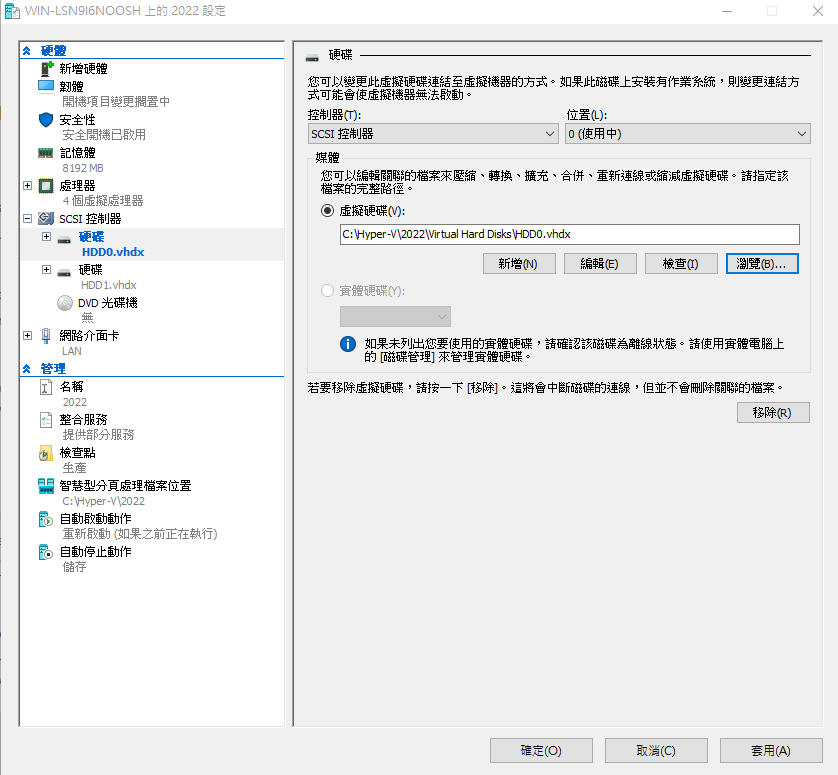Image resolution: width=838 pixels, height=775 pixels.
Task: Select the 檢查點 settings item
Action: 77,453
